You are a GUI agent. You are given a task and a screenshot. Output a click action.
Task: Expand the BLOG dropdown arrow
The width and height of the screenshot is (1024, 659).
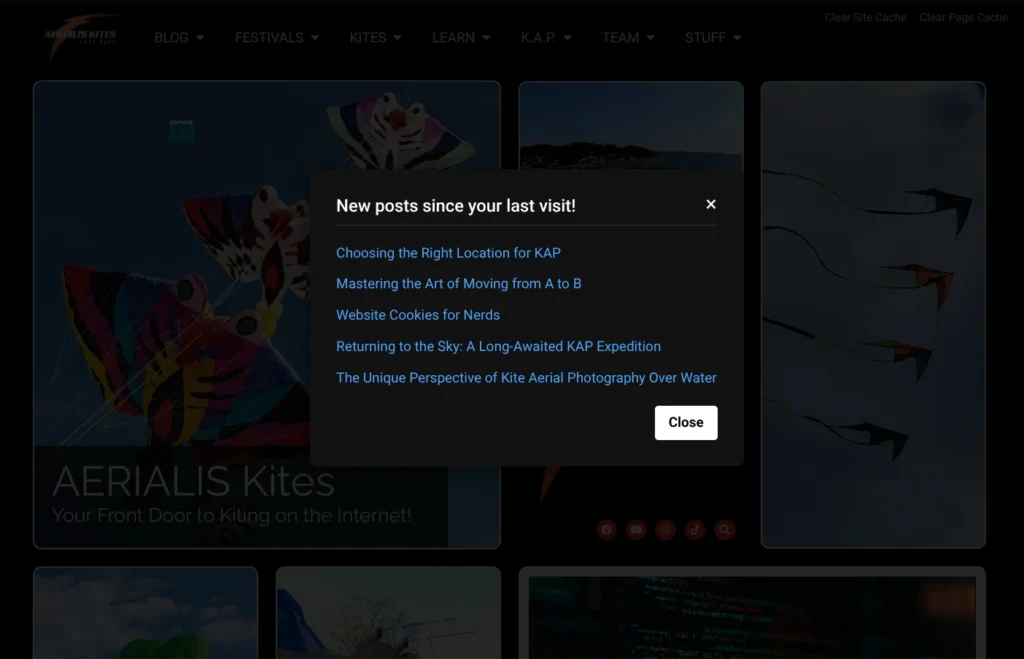(200, 38)
